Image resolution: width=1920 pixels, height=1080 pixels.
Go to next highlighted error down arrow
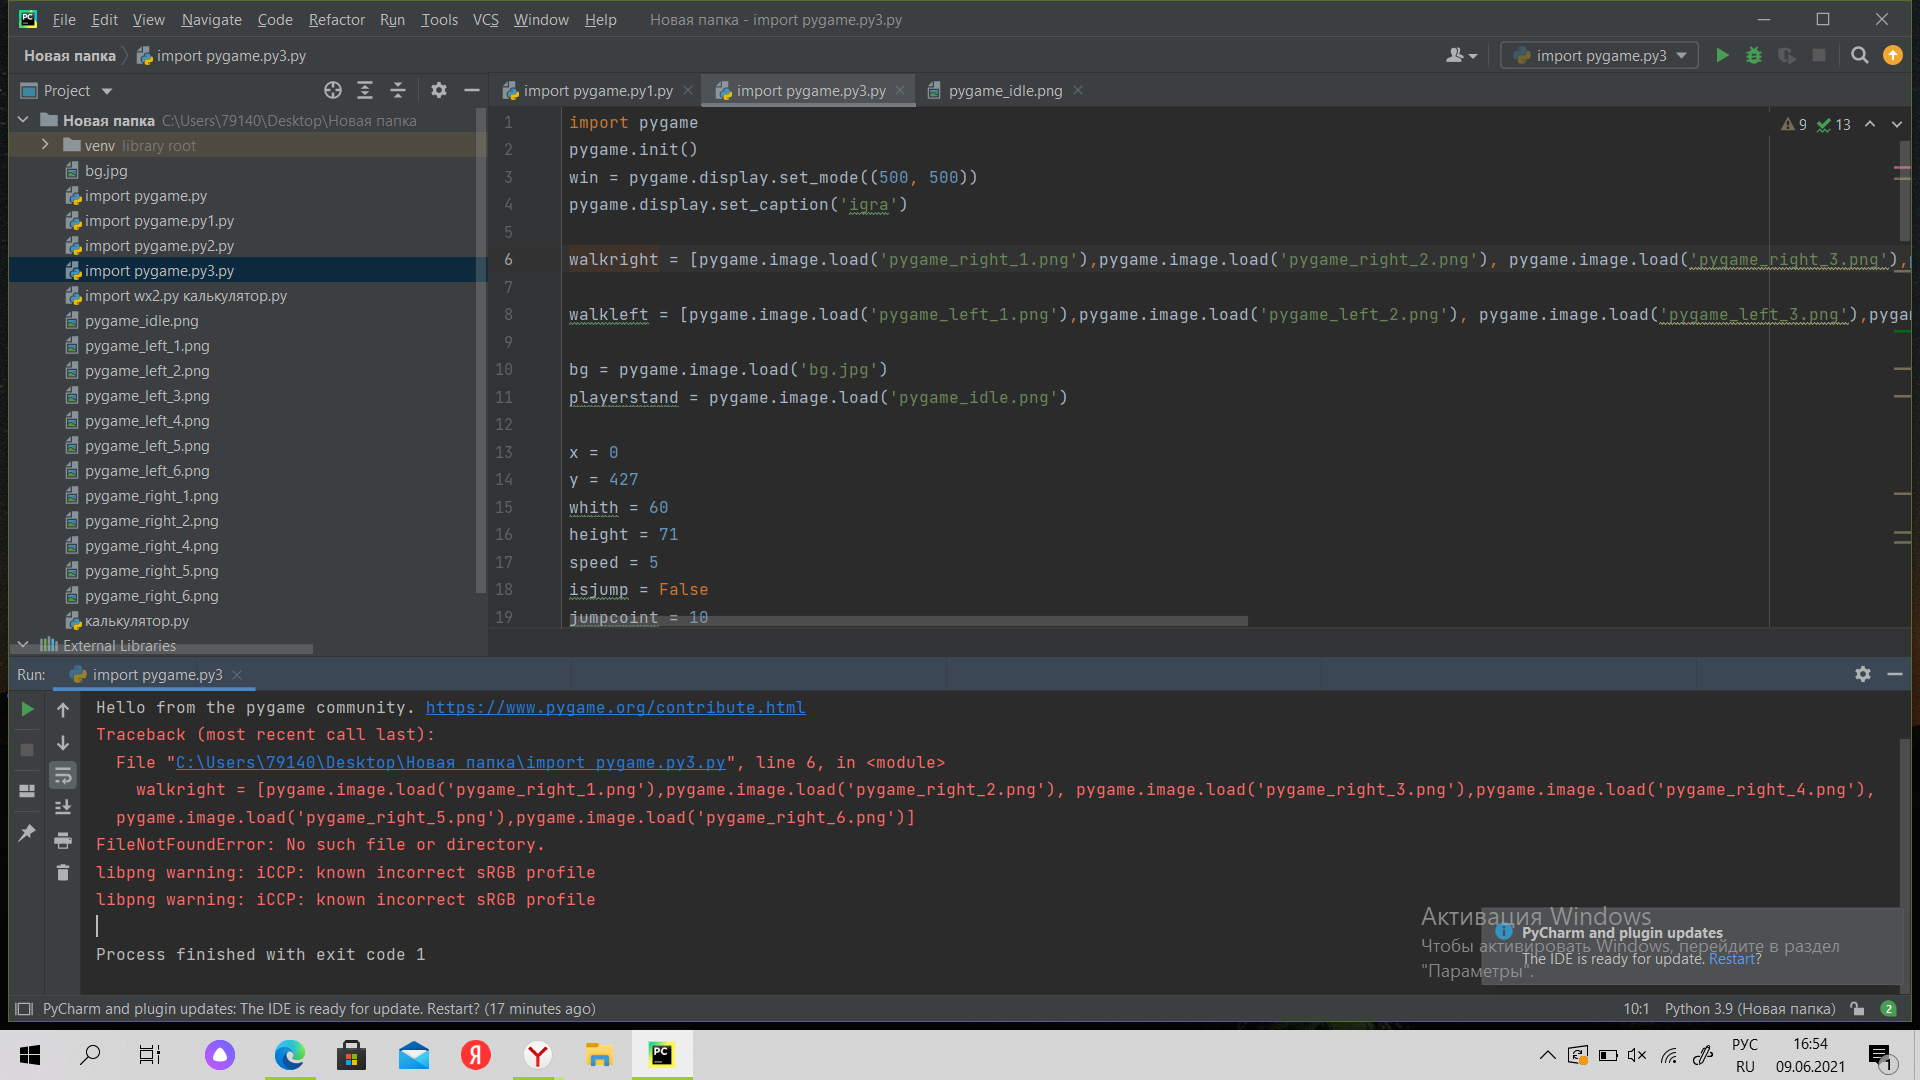click(1897, 124)
